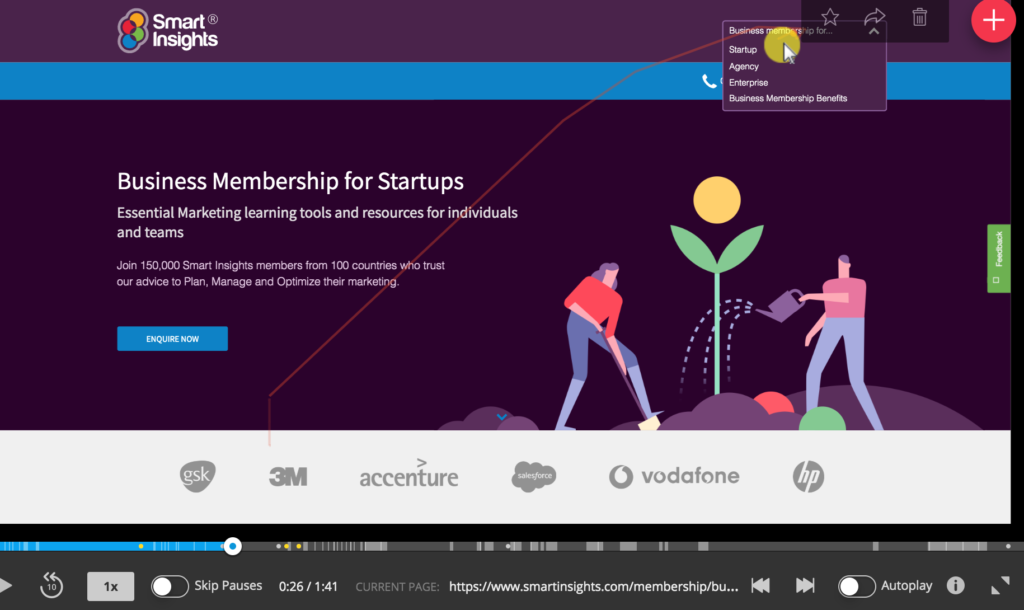
Task: Toggle the Skip Pauses switch
Action: [x=170, y=586]
